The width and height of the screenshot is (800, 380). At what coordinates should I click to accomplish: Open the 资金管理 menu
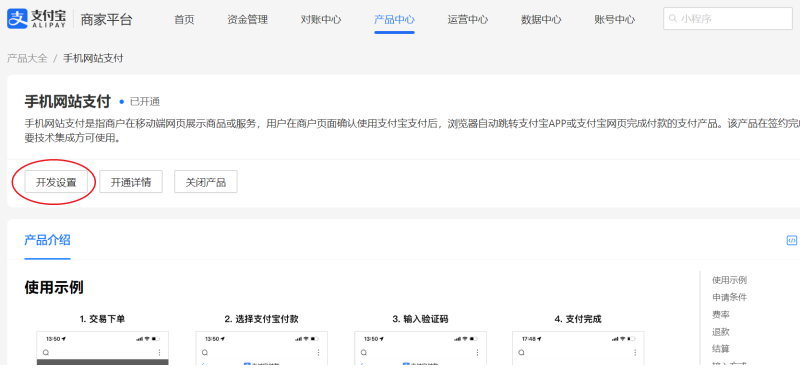coord(247,20)
